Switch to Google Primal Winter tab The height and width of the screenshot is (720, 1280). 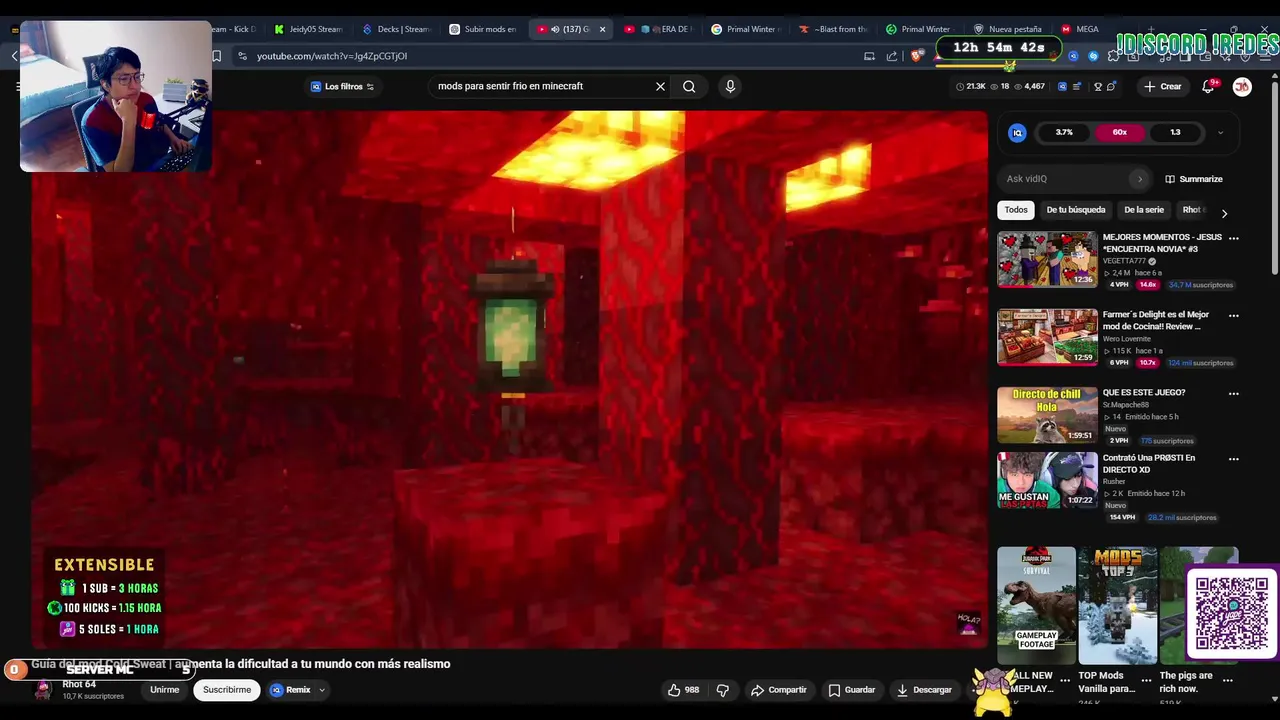coord(745,29)
